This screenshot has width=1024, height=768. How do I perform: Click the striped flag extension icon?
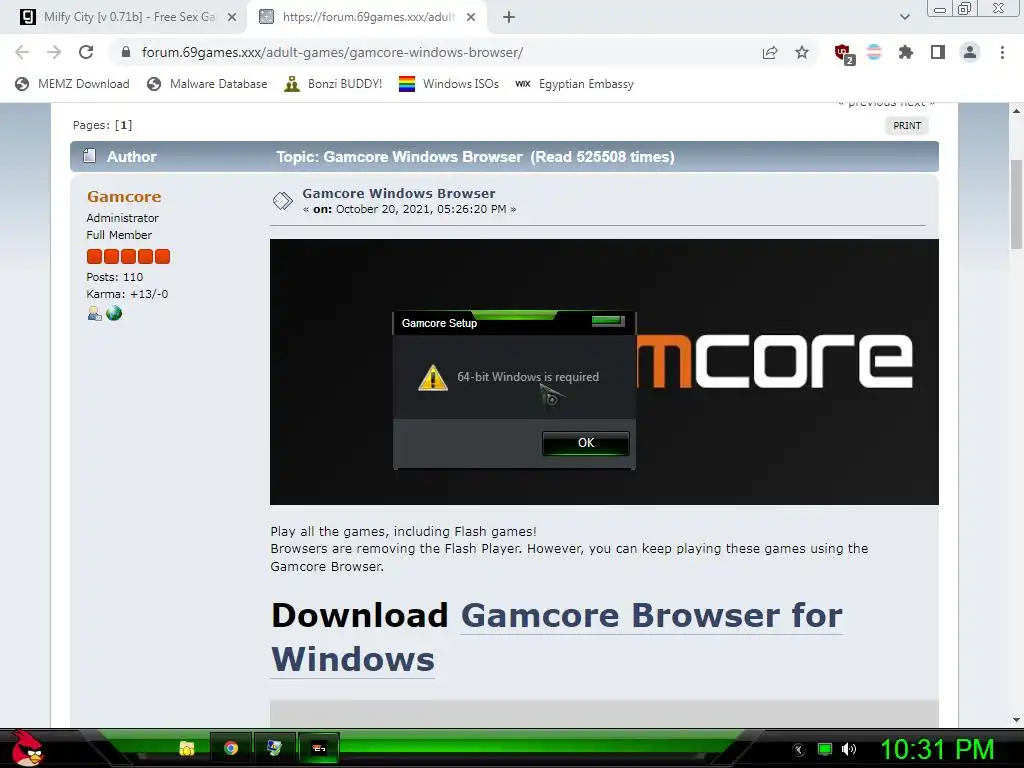[x=874, y=52]
